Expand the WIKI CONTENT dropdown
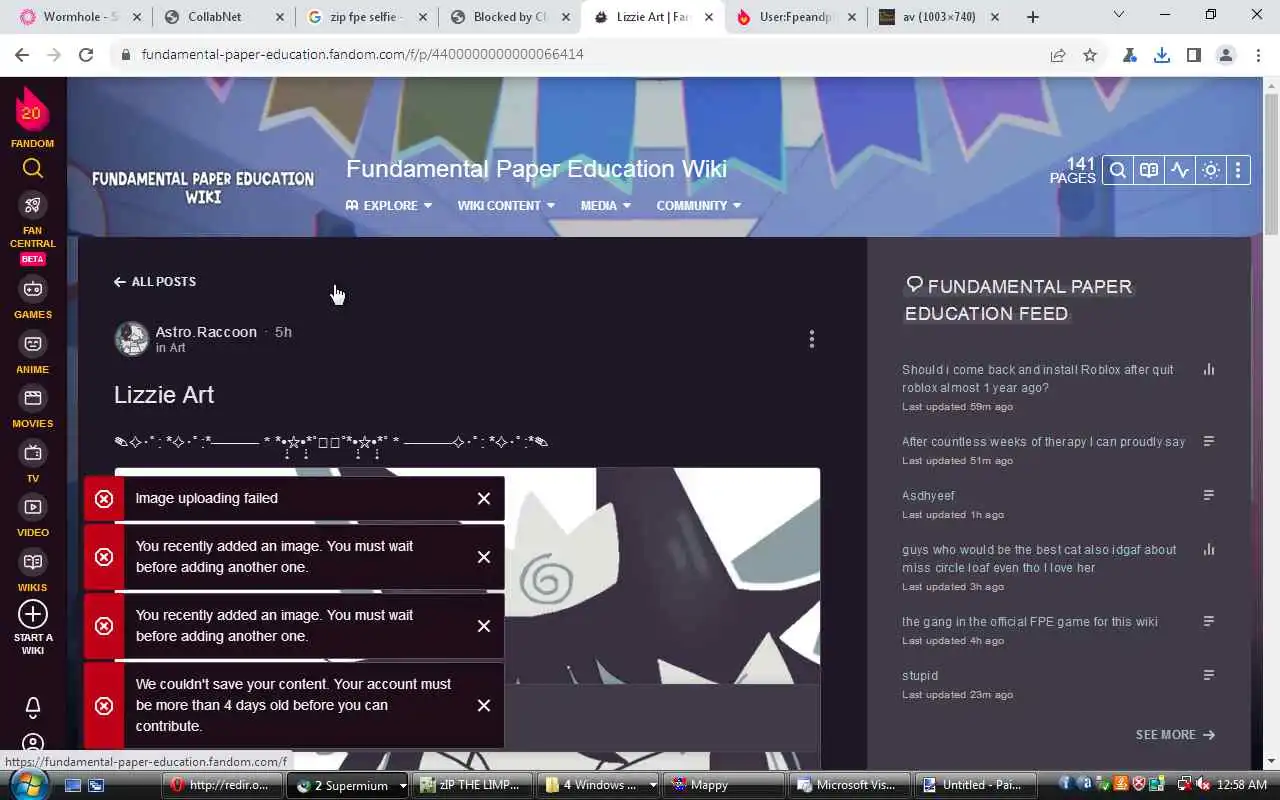Screen dimensions: 1280x800 point(506,205)
